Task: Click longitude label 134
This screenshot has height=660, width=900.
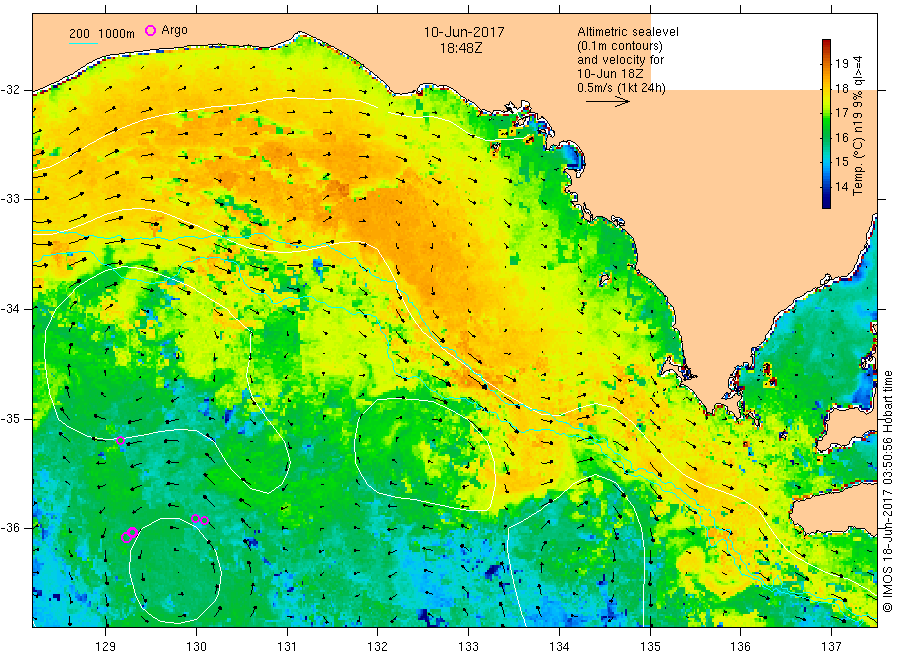Action: [559, 647]
